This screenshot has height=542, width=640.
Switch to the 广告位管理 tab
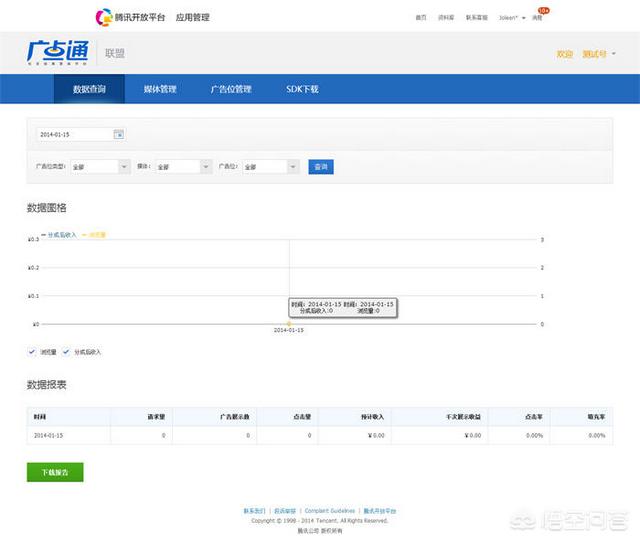click(230, 89)
